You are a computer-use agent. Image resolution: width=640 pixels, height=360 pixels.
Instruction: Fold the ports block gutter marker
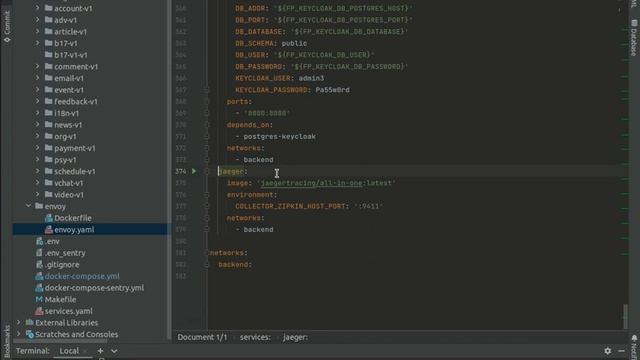pos(206,101)
